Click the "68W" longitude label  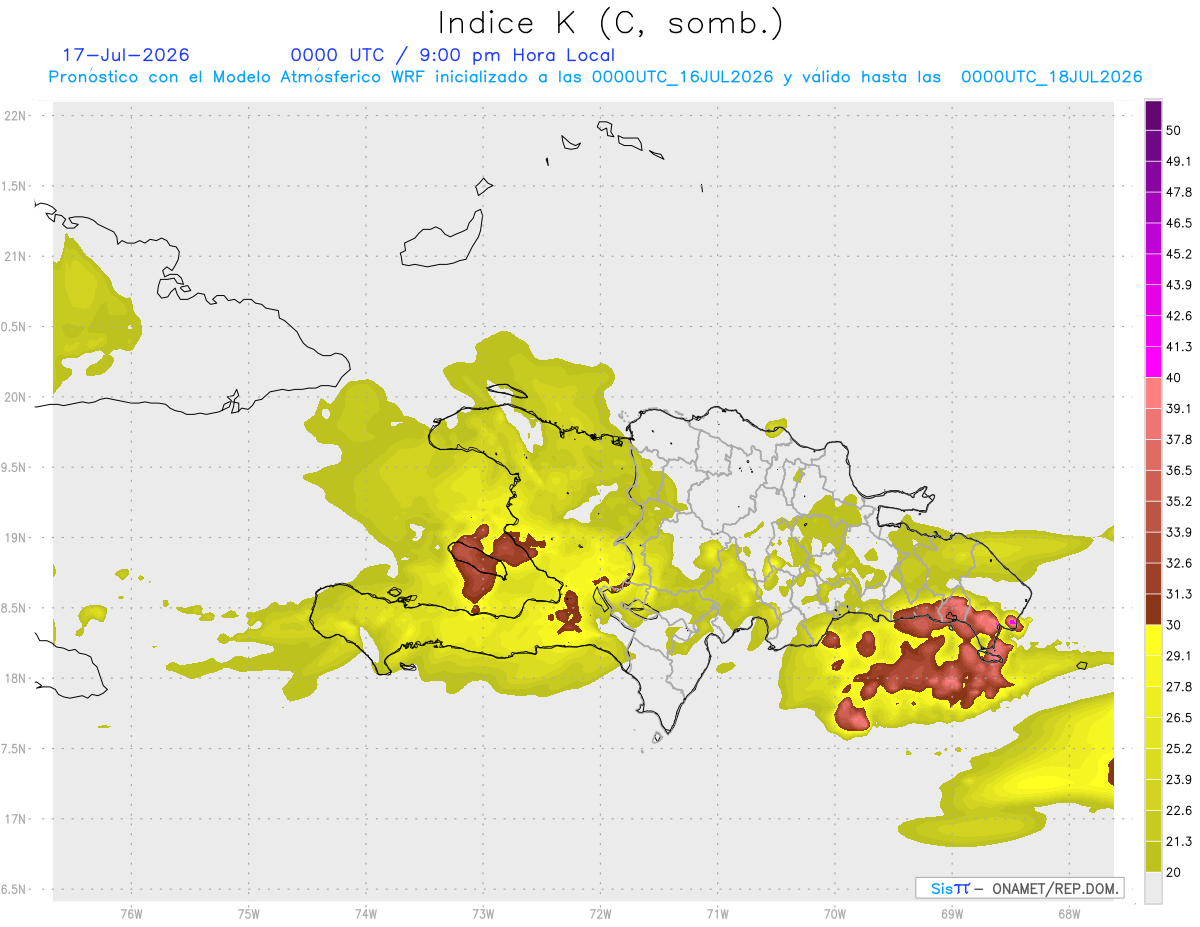coord(1069,913)
